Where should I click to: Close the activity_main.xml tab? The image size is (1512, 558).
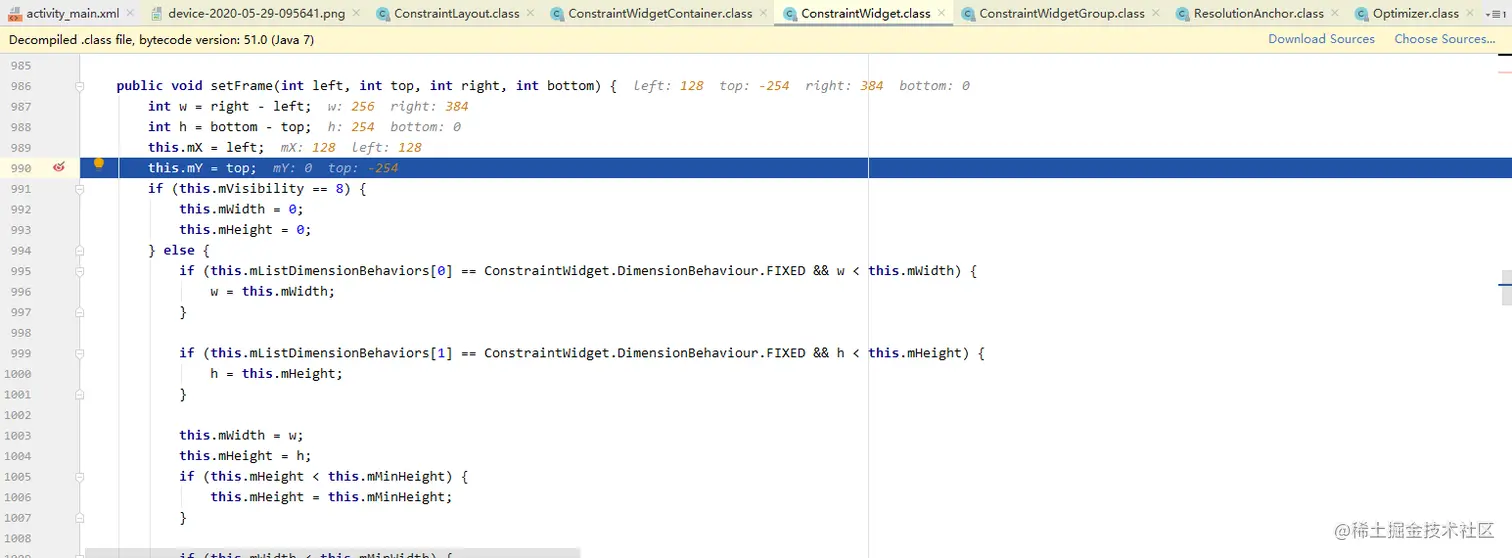130,14
